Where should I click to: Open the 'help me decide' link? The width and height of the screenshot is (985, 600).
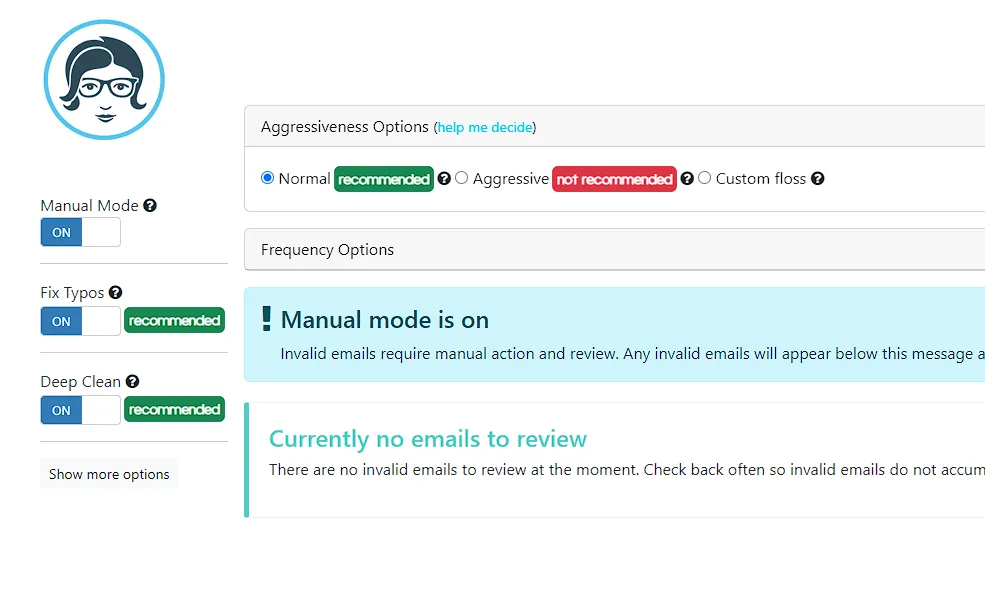[x=485, y=128]
